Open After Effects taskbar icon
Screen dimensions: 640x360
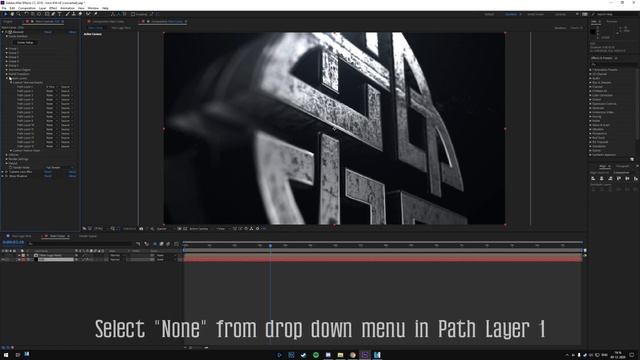pyautogui.click(x=364, y=355)
